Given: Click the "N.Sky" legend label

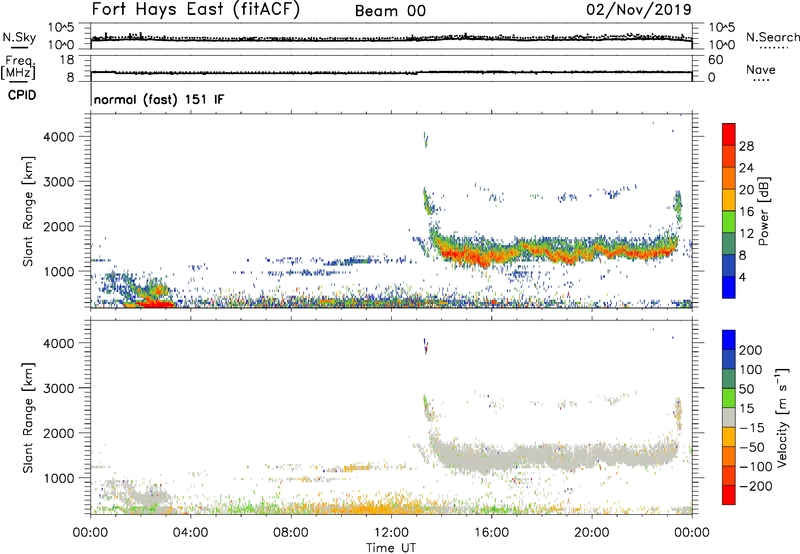Looking at the screenshot, I should (19, 37).
